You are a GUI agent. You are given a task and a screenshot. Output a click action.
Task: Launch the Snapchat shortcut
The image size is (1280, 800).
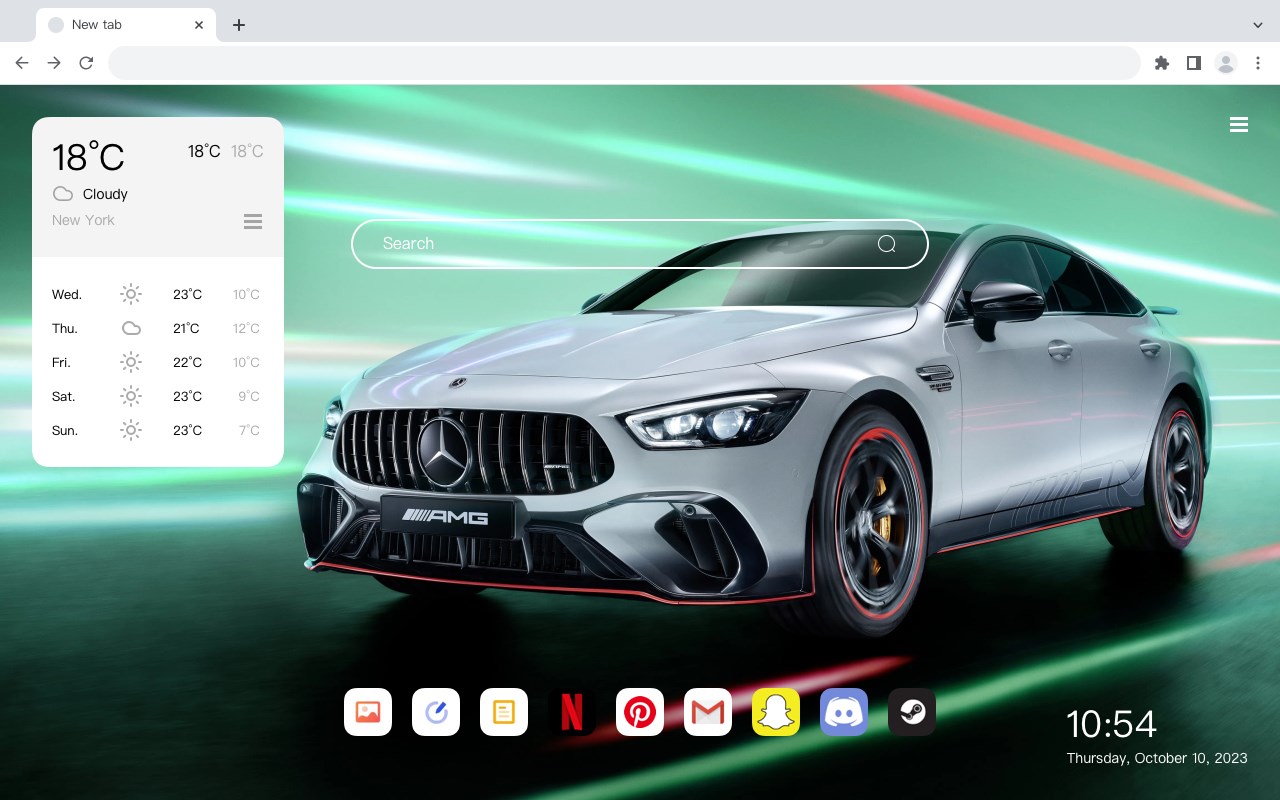point(776,712)
